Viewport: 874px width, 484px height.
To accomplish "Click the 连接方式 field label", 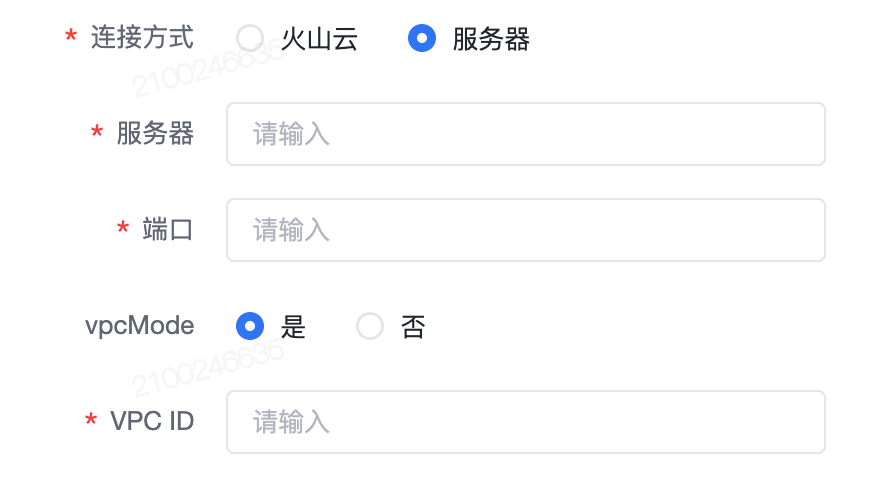I will [142, 38].
